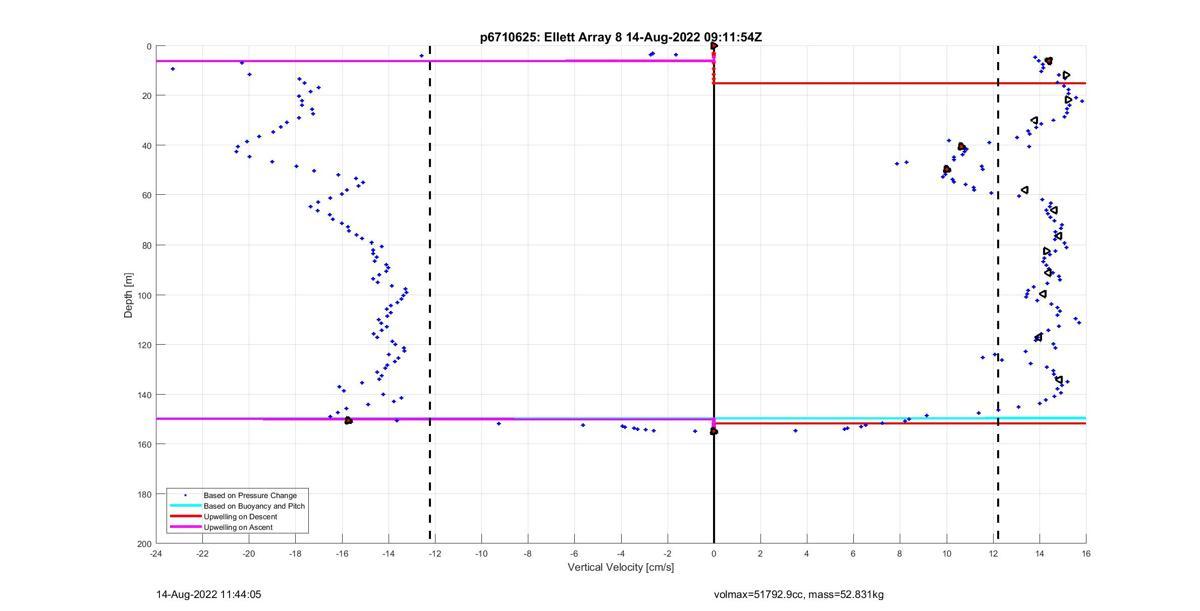Click velocity axis tick label '-18'

[x=295, y=553]
